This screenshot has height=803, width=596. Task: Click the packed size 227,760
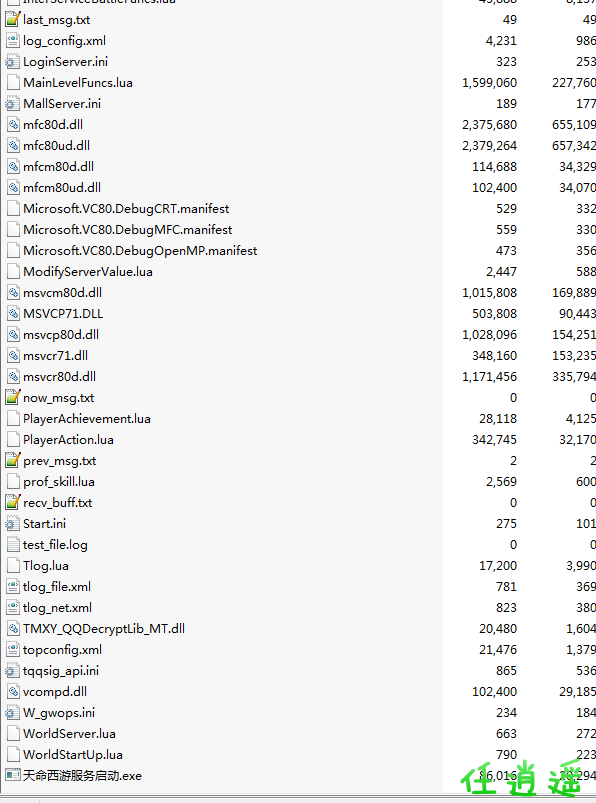pyautogui.click(x=574, y=82)
